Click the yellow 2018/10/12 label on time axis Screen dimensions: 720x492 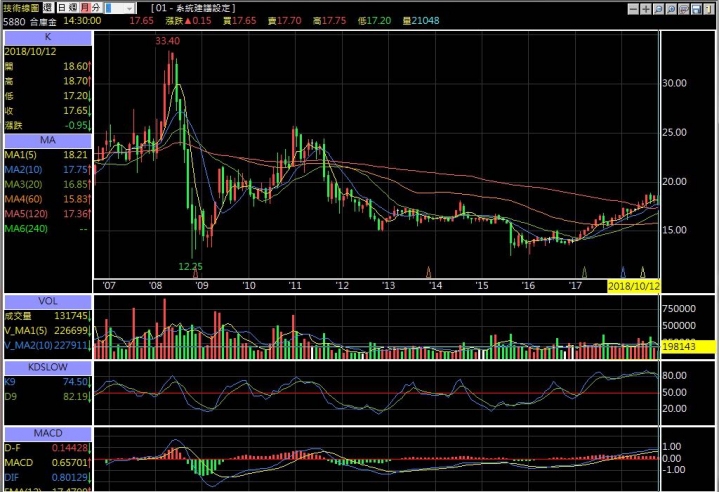coord(634,286)
